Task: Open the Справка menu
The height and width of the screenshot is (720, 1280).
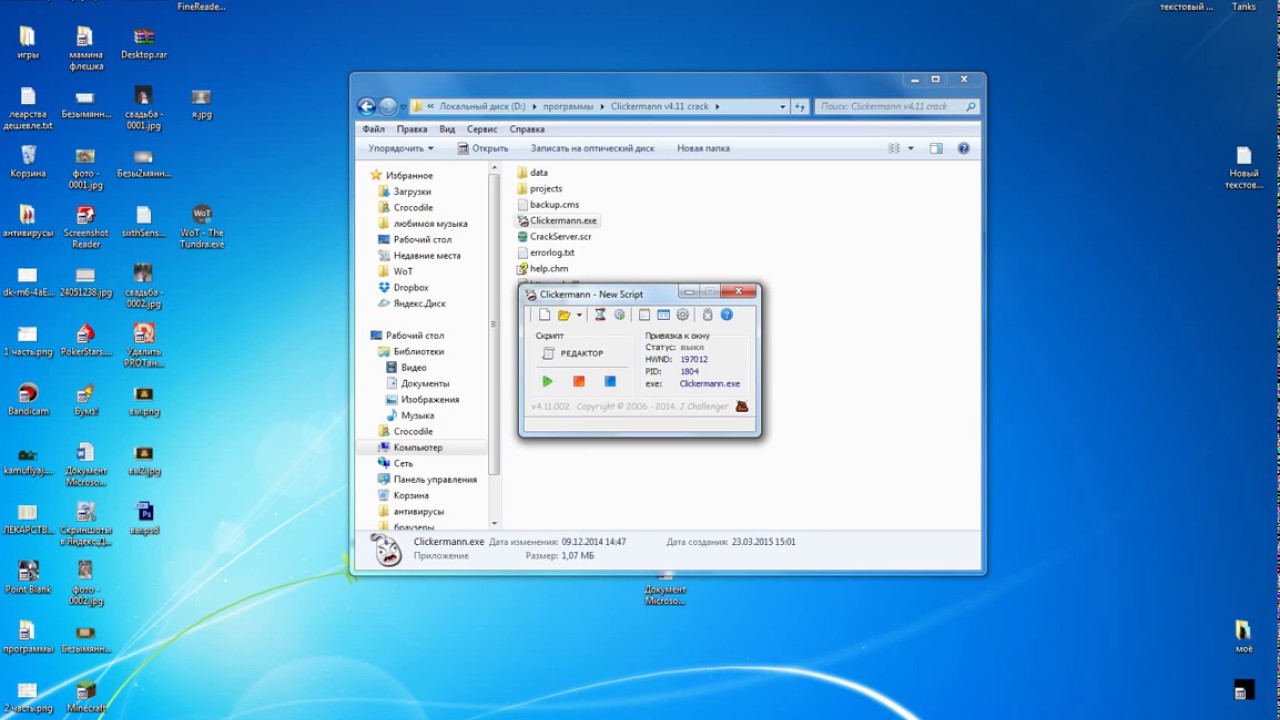Action: [x=527, y=129]
